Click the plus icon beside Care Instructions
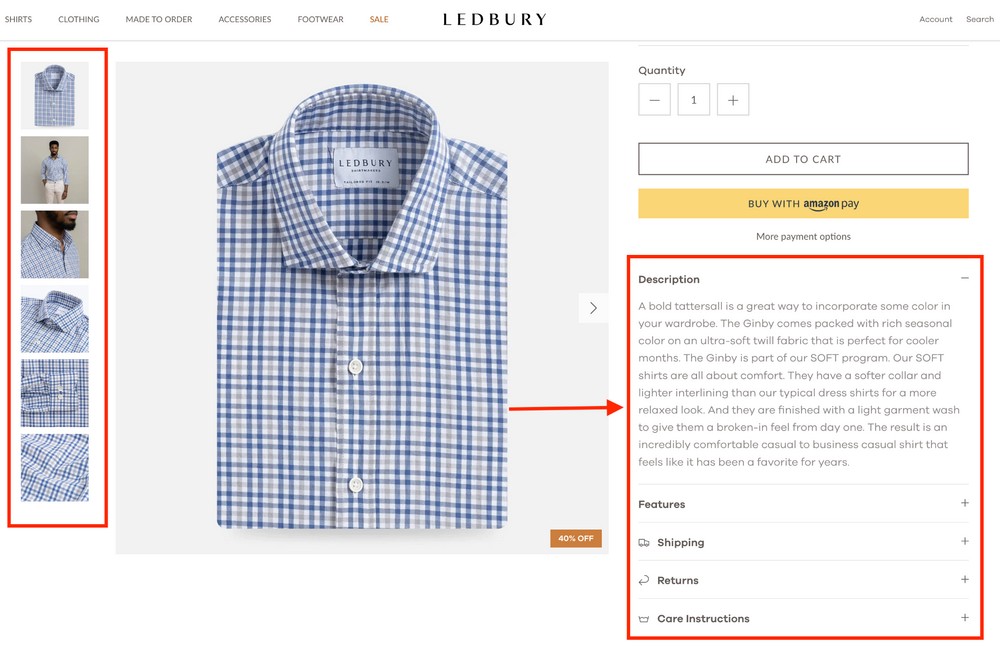 (965, 618)
